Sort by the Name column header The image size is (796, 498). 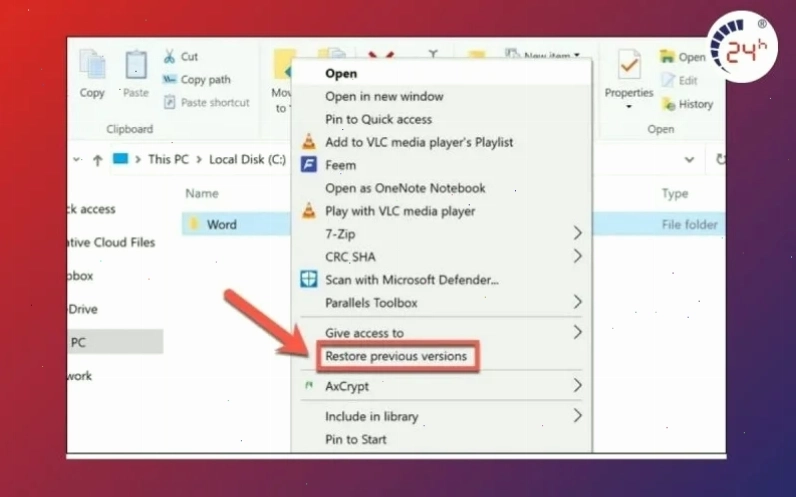pos(202,193)
